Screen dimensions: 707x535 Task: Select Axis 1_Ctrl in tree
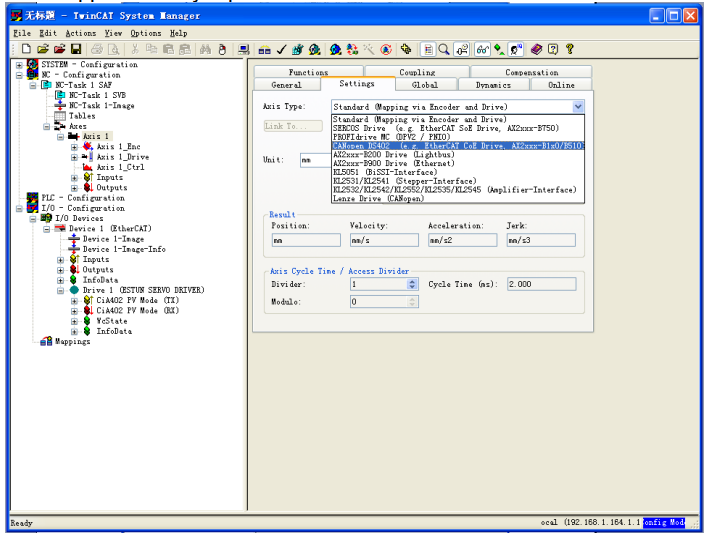pos(120,167)
